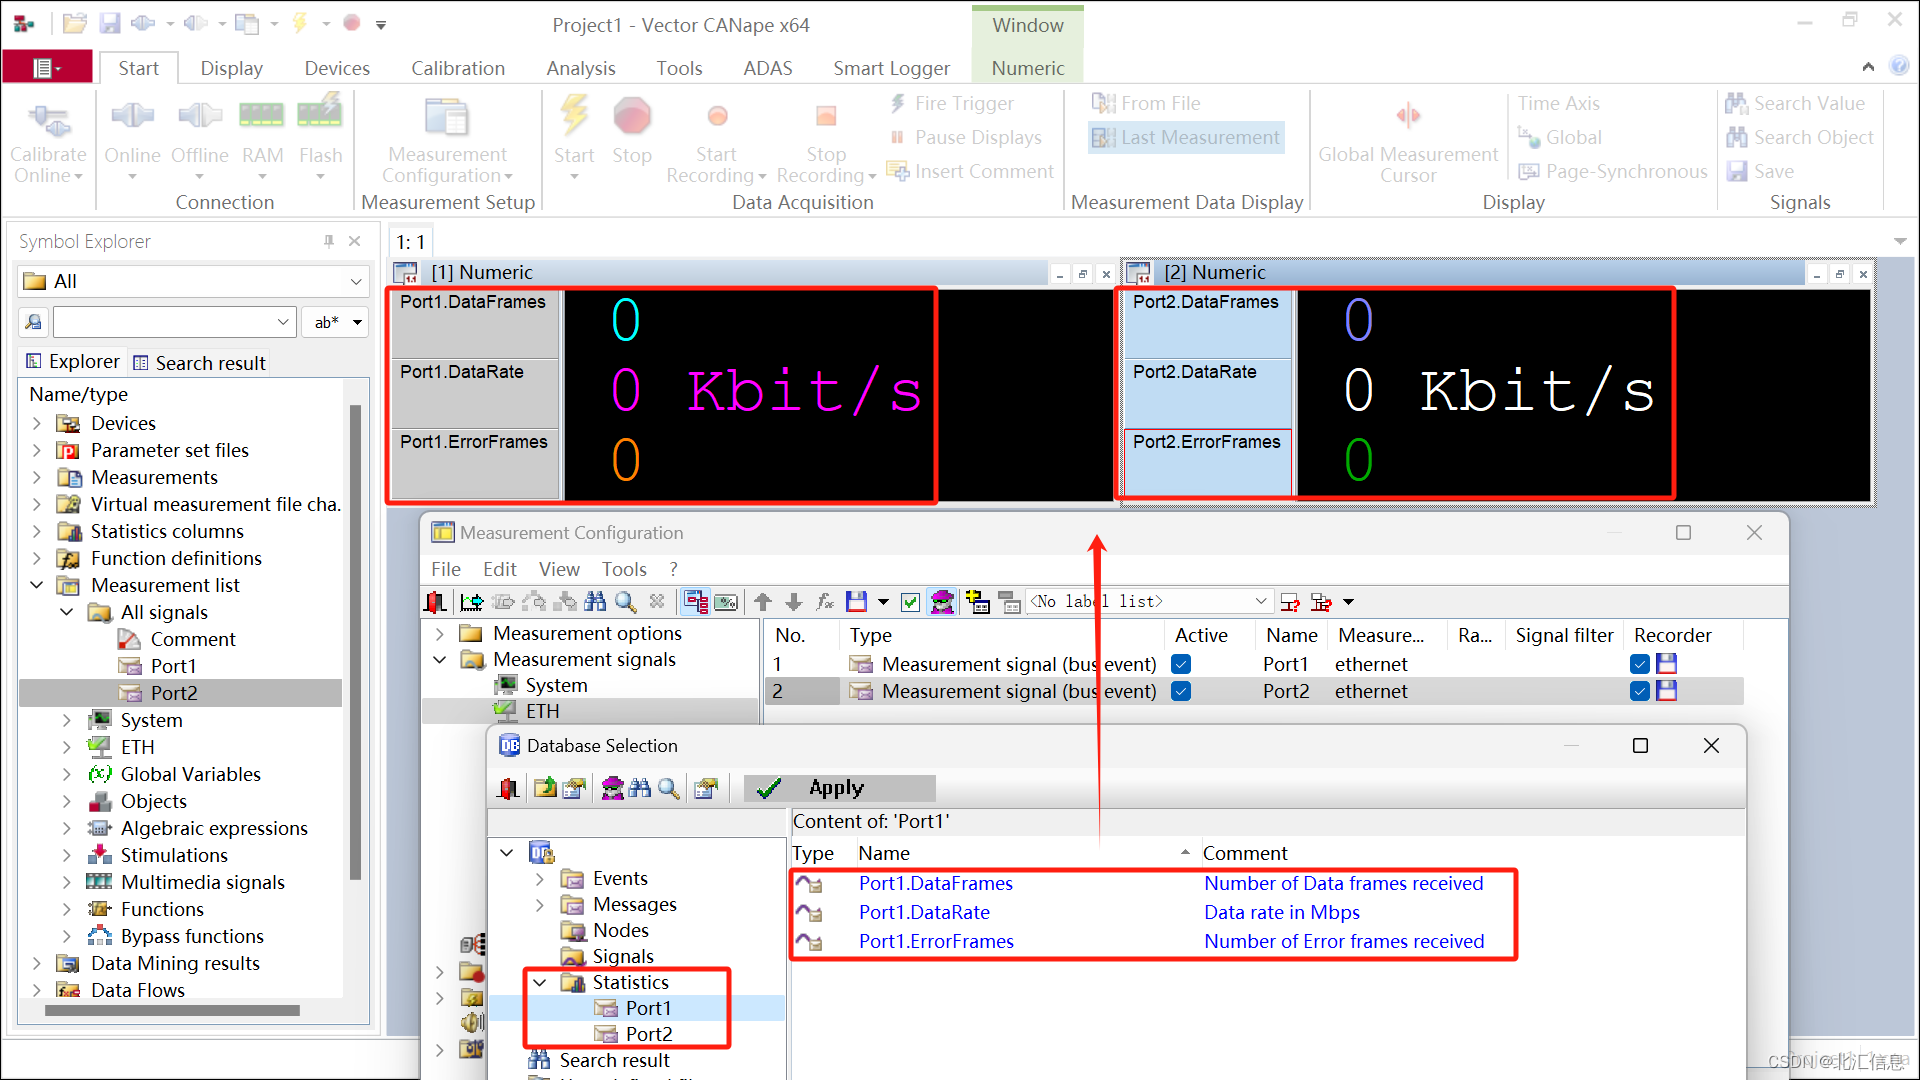Click the floppy disk save icon in Measurement Configuration
The height and width of the screenshot is (1080, 1920).
[856, 602]
